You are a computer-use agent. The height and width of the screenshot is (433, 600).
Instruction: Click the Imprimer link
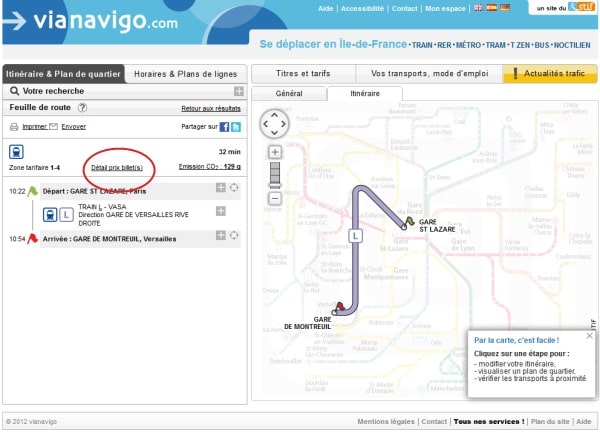click(35, 127)
